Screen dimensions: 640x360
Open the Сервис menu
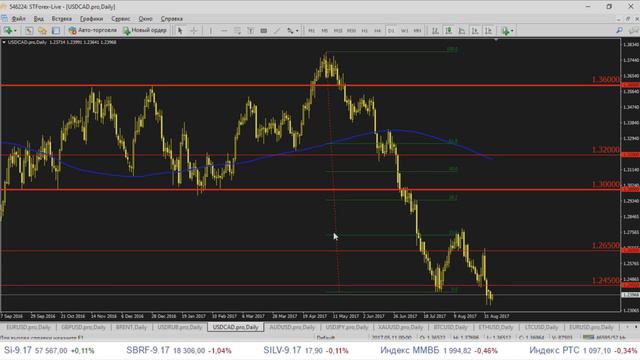(x=121, y=19)
